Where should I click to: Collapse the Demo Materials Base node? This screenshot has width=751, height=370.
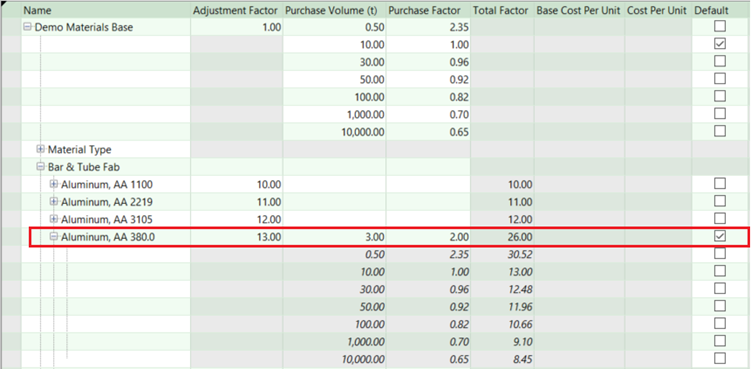click(27, 27)
